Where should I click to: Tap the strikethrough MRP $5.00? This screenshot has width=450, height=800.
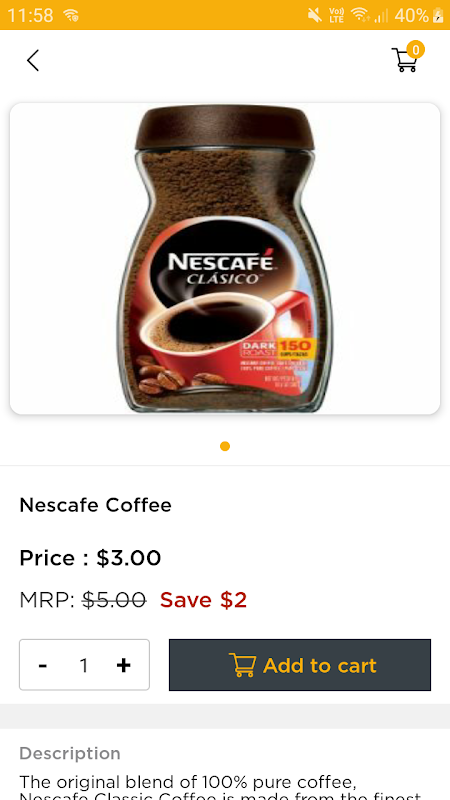114,599
